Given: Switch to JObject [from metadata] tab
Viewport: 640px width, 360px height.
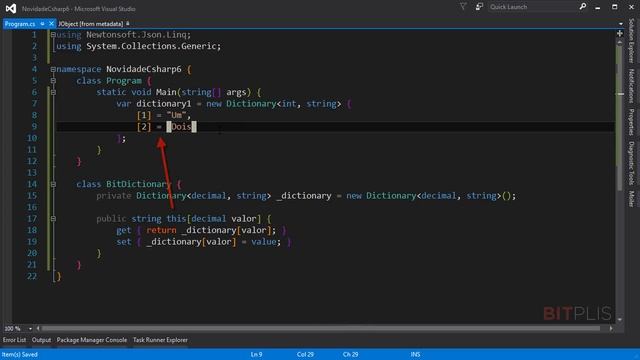Looking at the screenshot, I should point(90,24).
